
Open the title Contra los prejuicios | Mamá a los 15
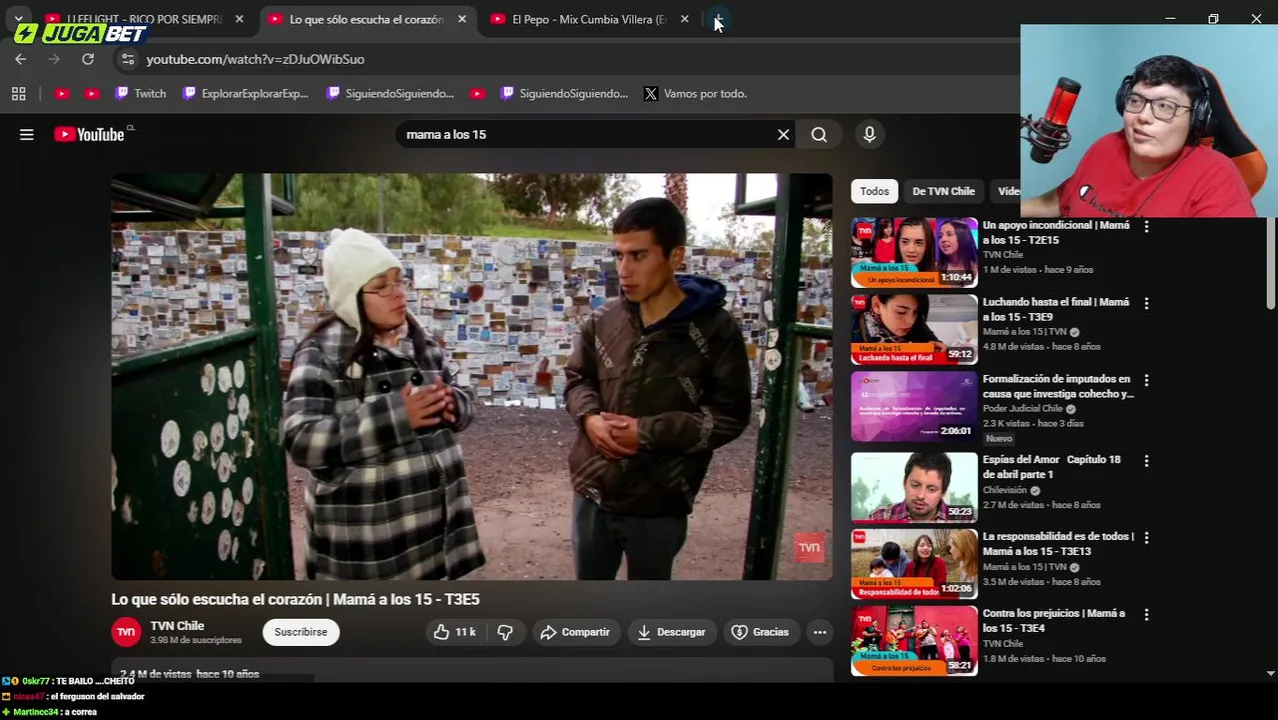click(x=1054, y=620)
